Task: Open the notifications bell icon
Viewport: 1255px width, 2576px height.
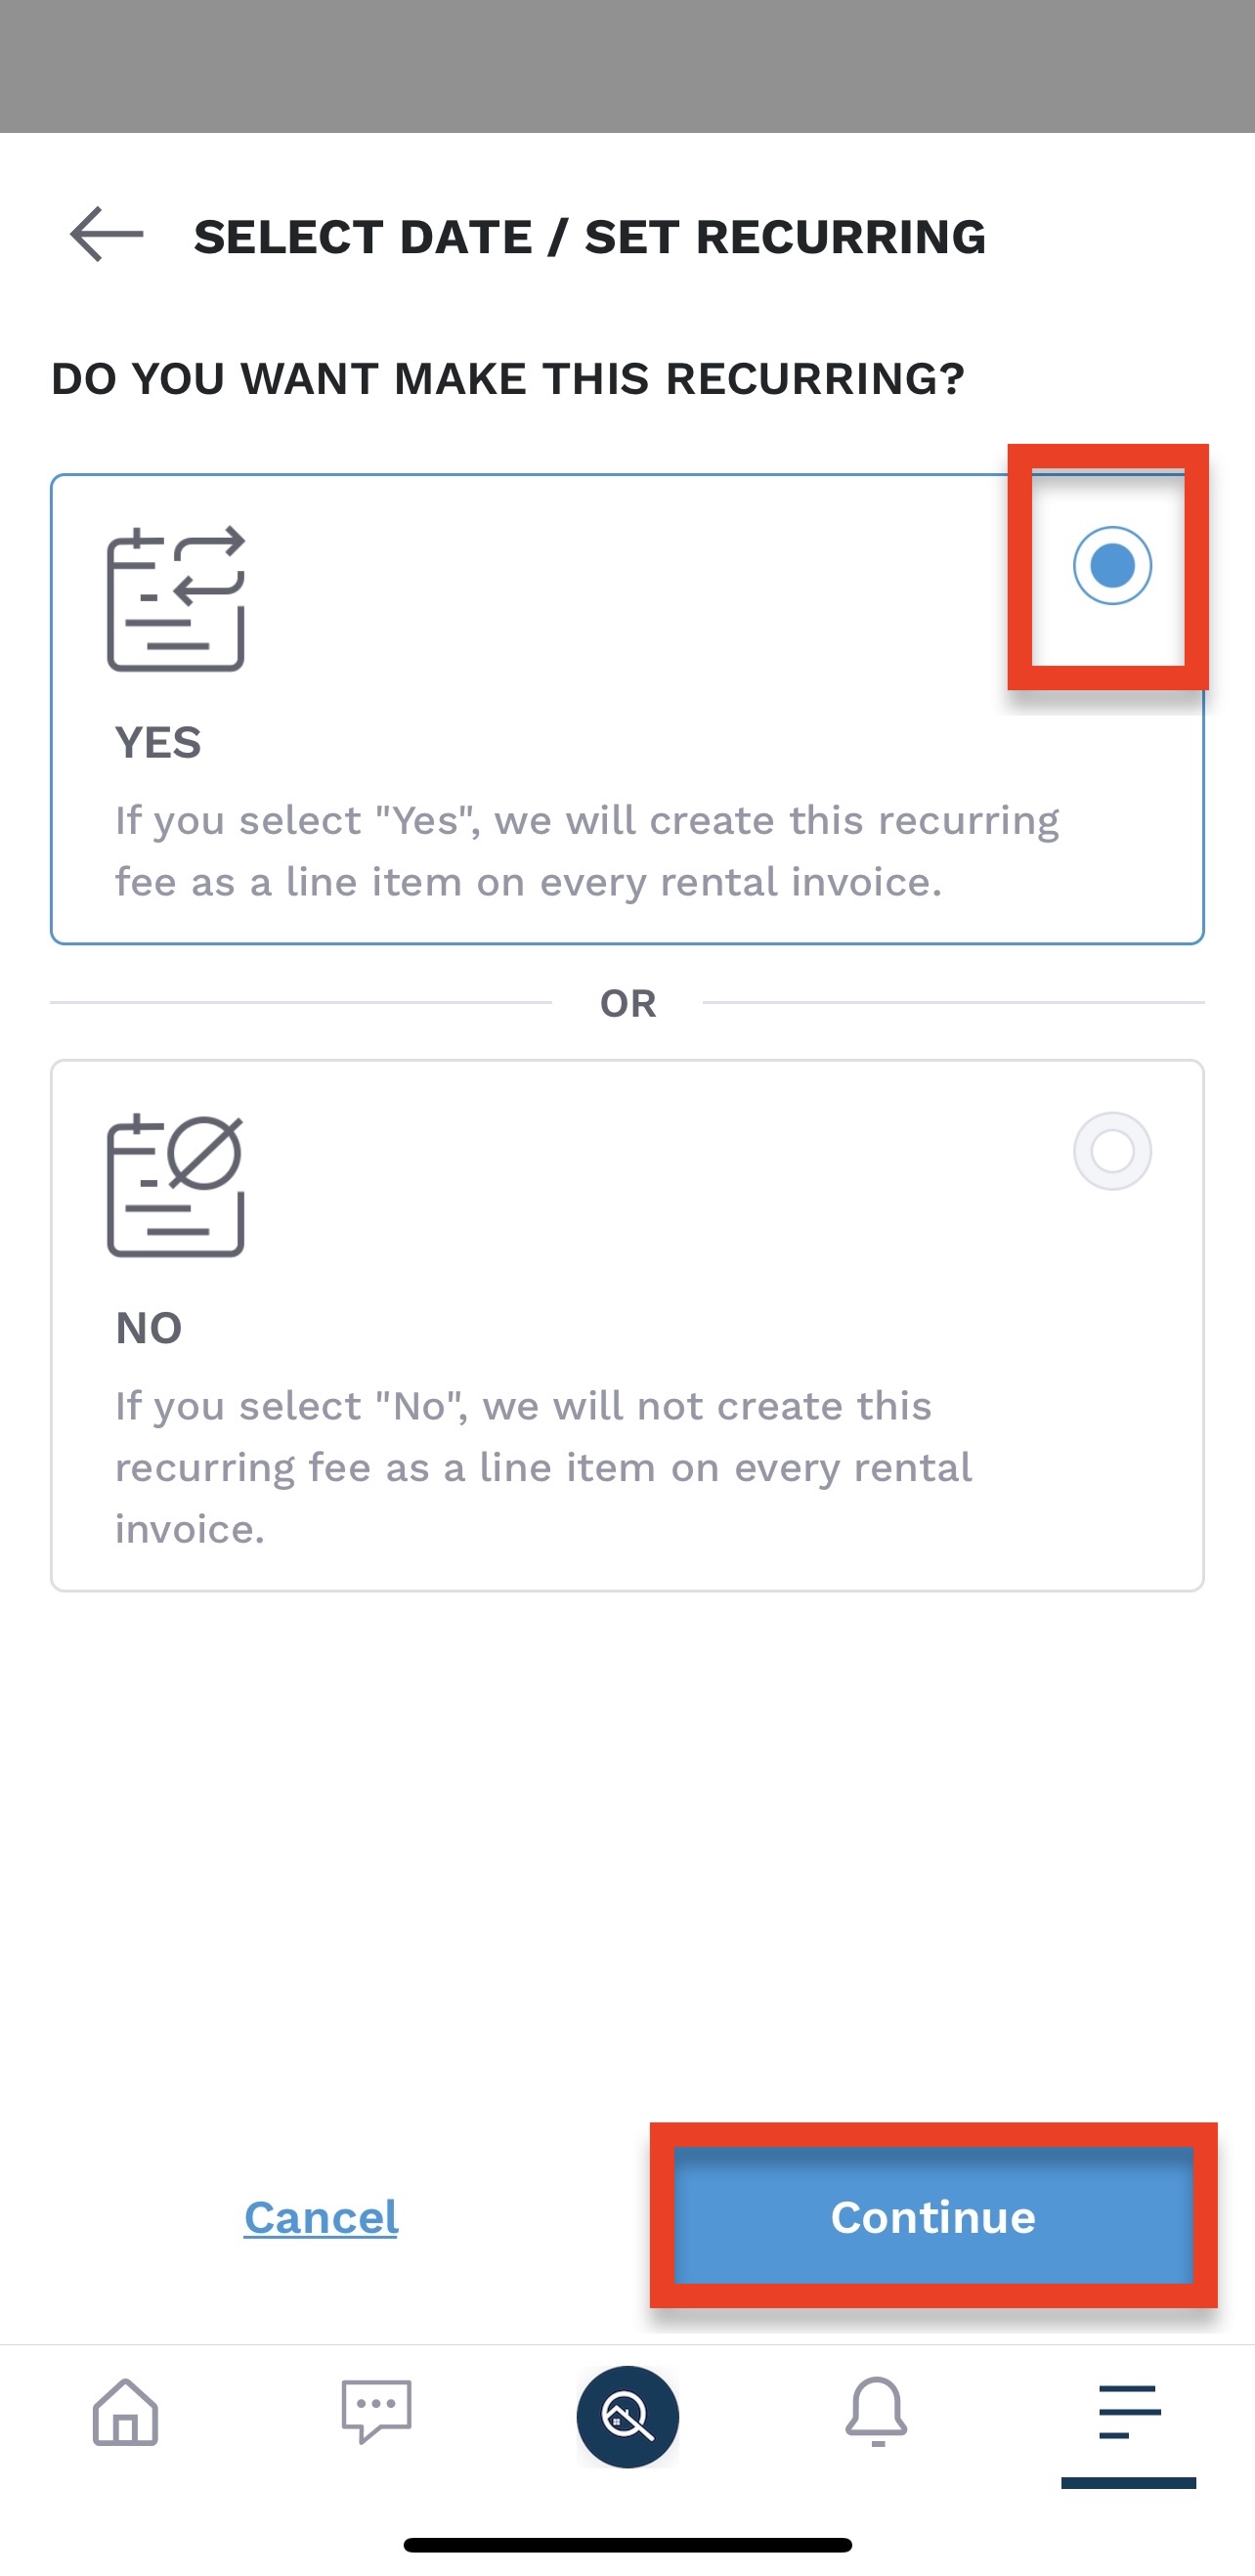Action: (x=877, y=2412)
